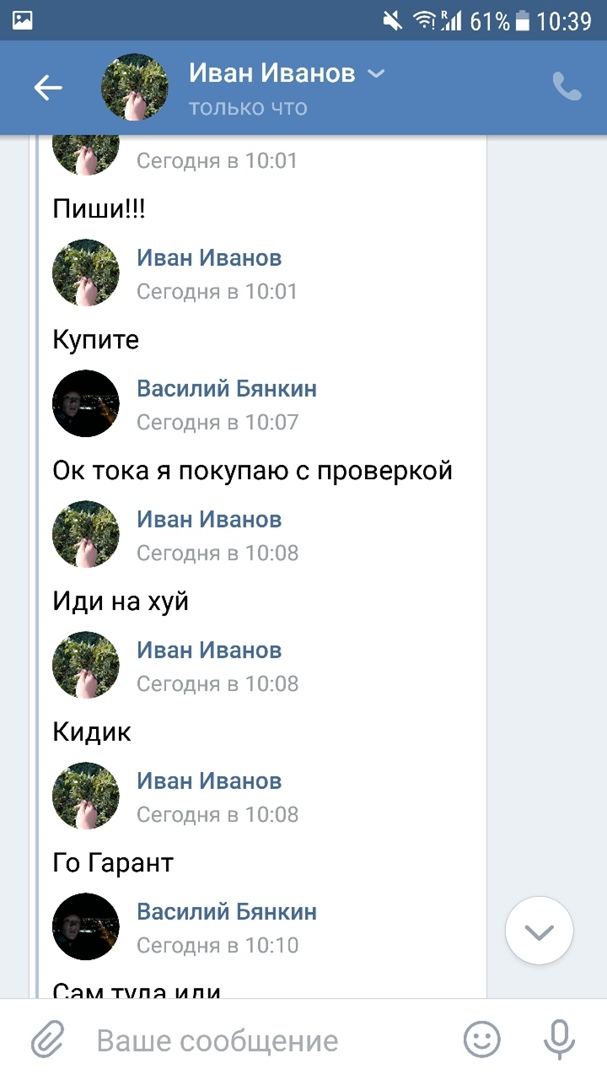Tap Василий Бянкин's avatar at 10:10 message

click(86, 927)
